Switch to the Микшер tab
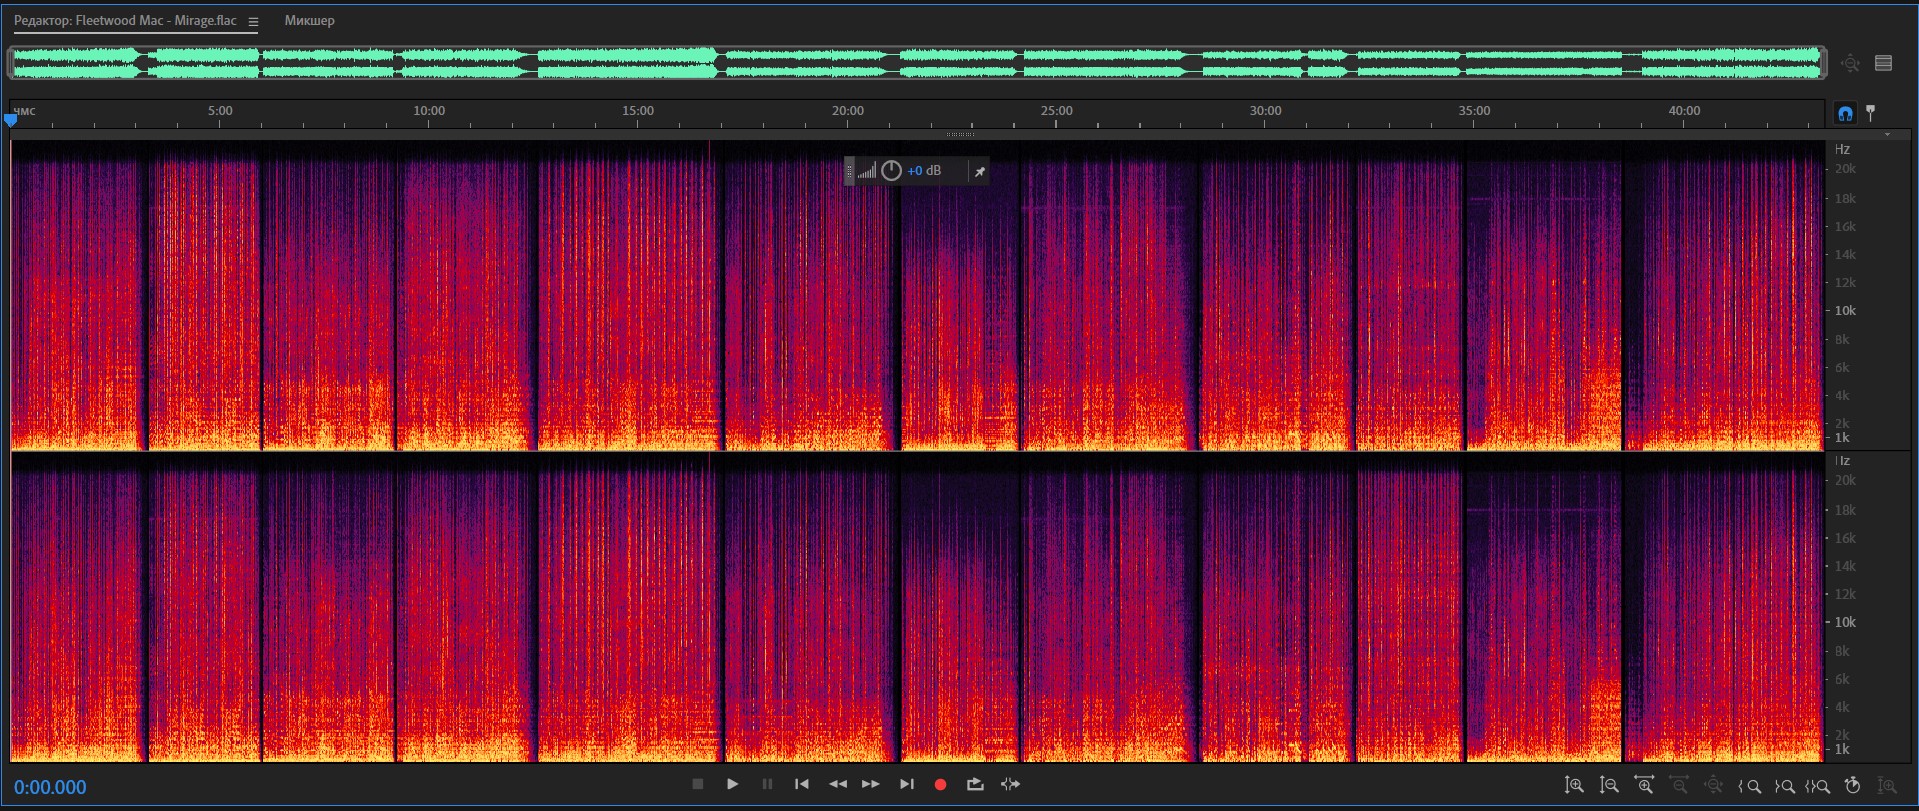The width and height of the screenshot is (1919, 811). point(309,21)
